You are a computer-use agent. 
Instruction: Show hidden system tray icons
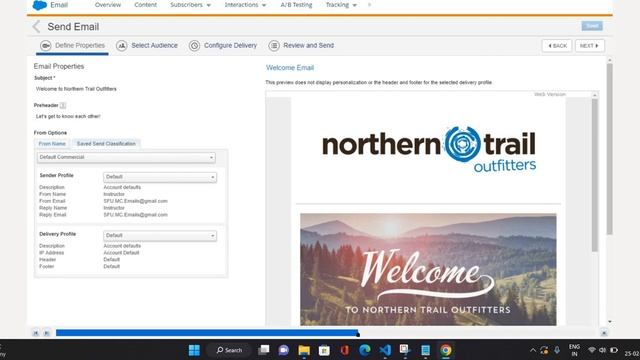click(533, 350)
